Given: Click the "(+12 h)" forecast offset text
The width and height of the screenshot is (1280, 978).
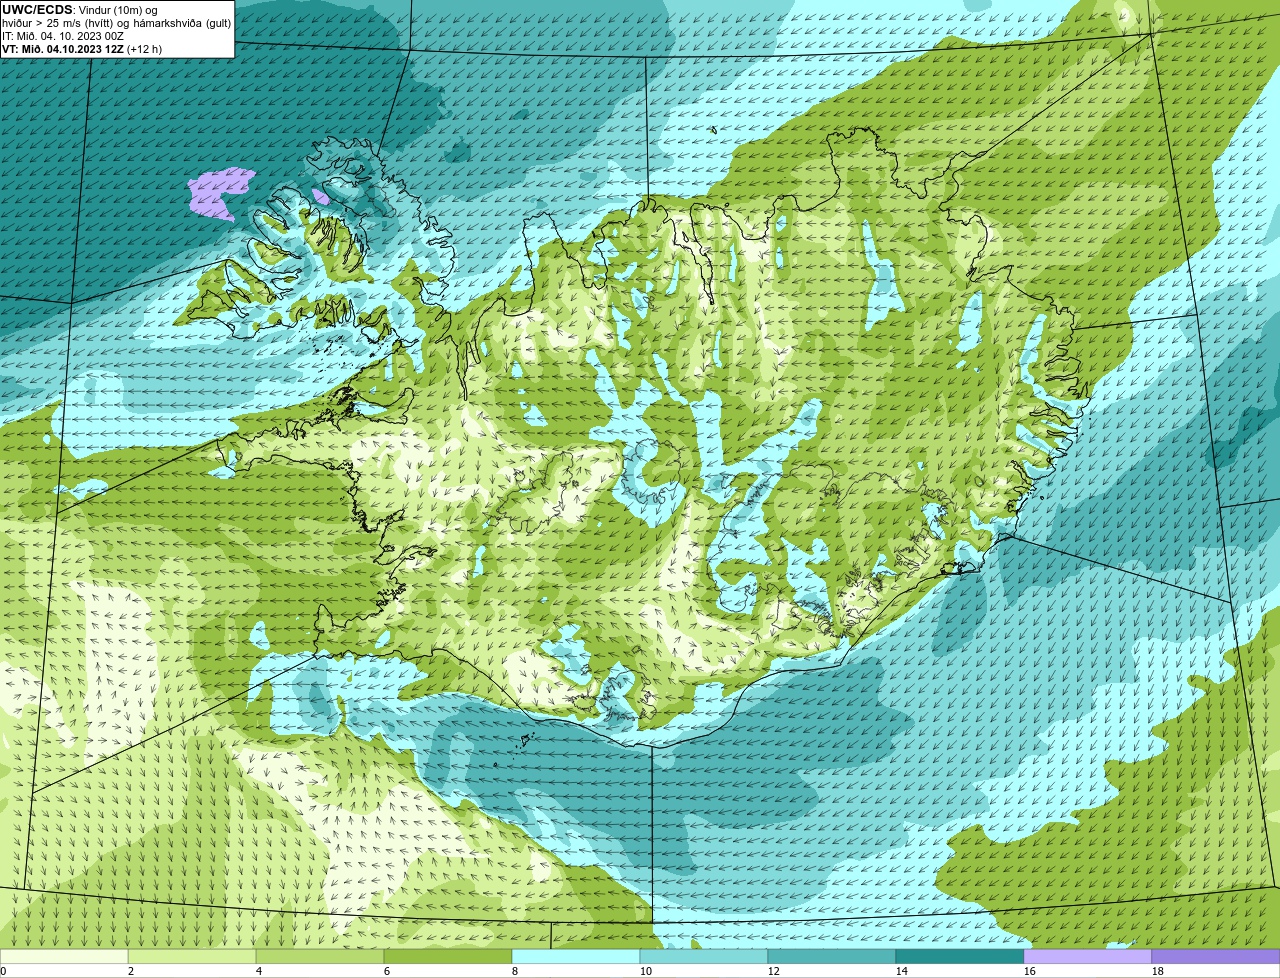Looking at the screenshot, I should point(145,49).
